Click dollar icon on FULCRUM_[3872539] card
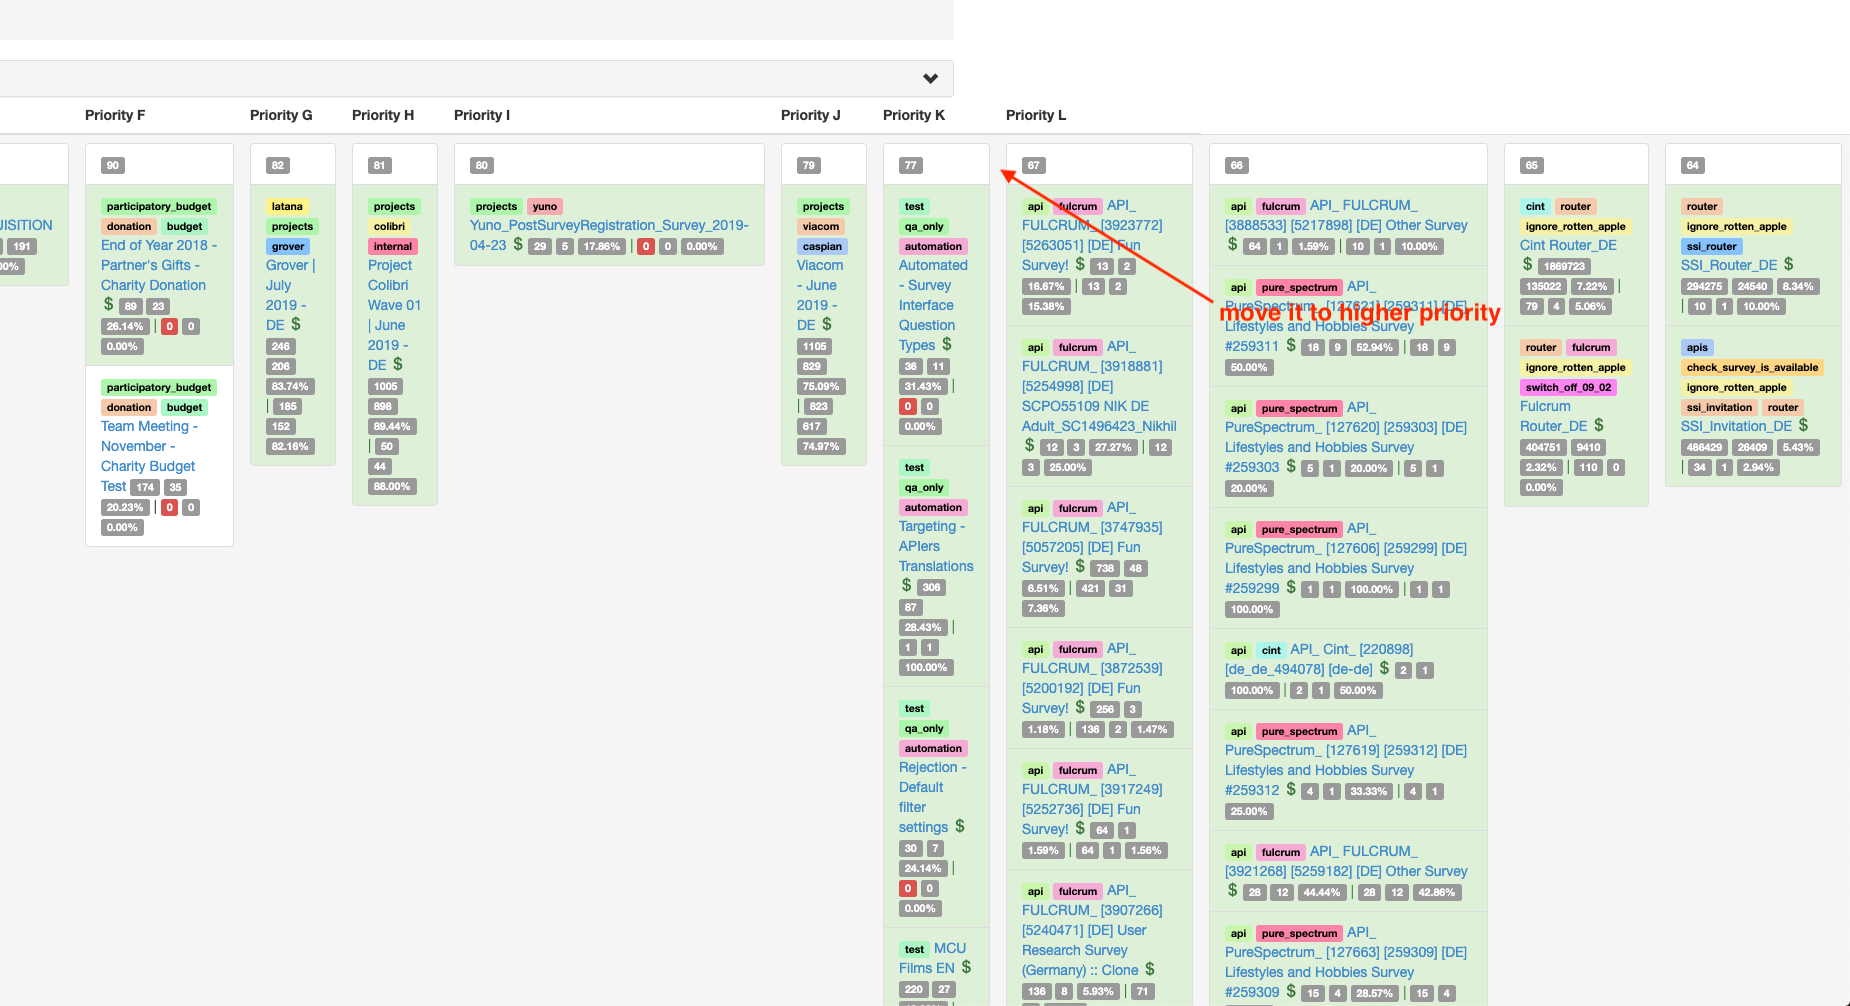Viewport: 1850px width, 1006px height. point(1080,707)
